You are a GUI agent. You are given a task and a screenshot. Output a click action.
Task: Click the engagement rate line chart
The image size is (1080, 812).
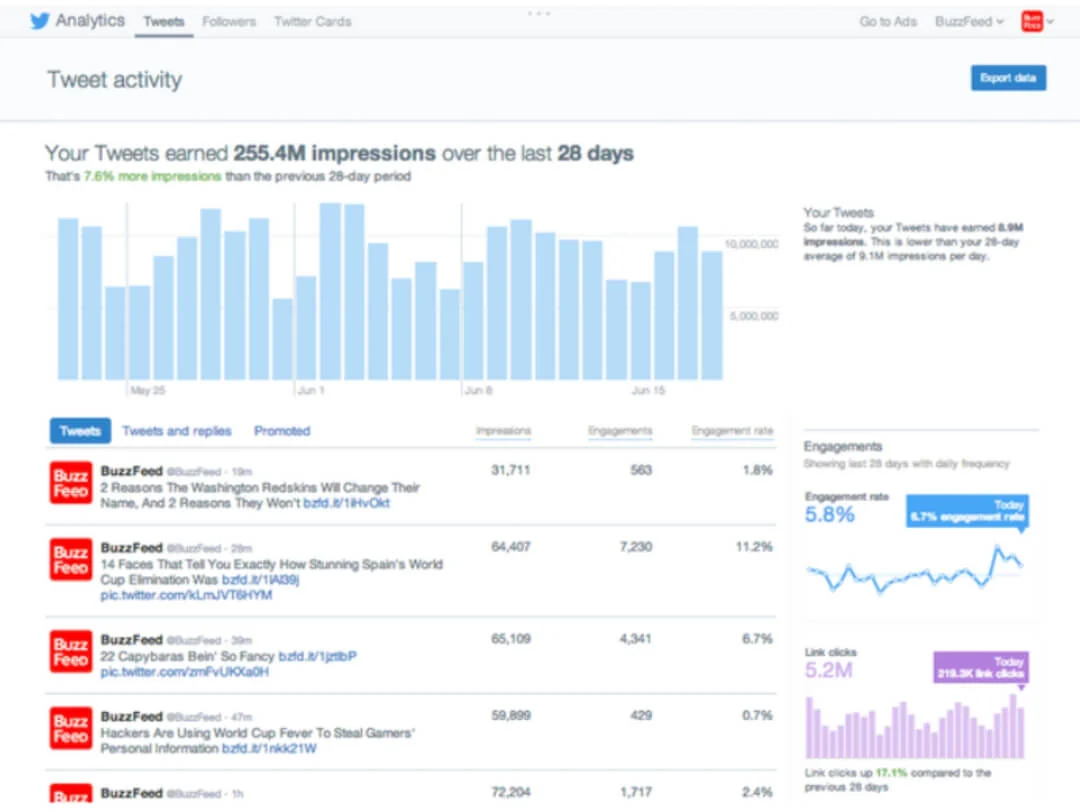coord(915,570)
